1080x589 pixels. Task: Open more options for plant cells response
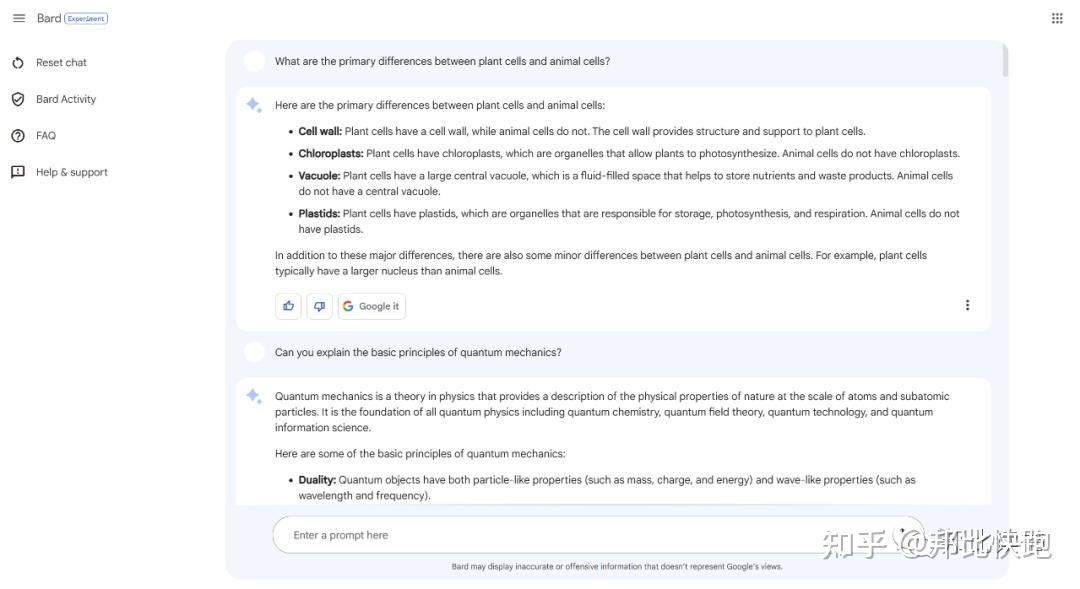click(967, 305)
